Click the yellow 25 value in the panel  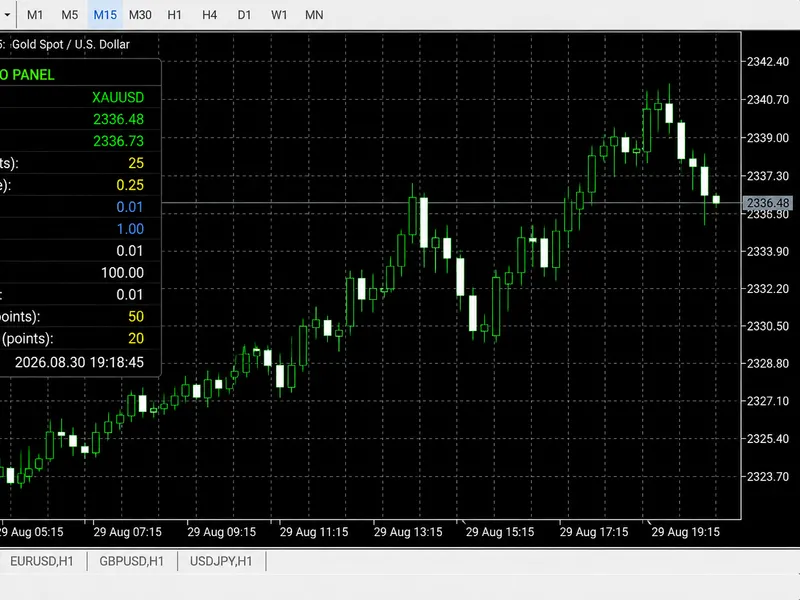tap(136, 163)
